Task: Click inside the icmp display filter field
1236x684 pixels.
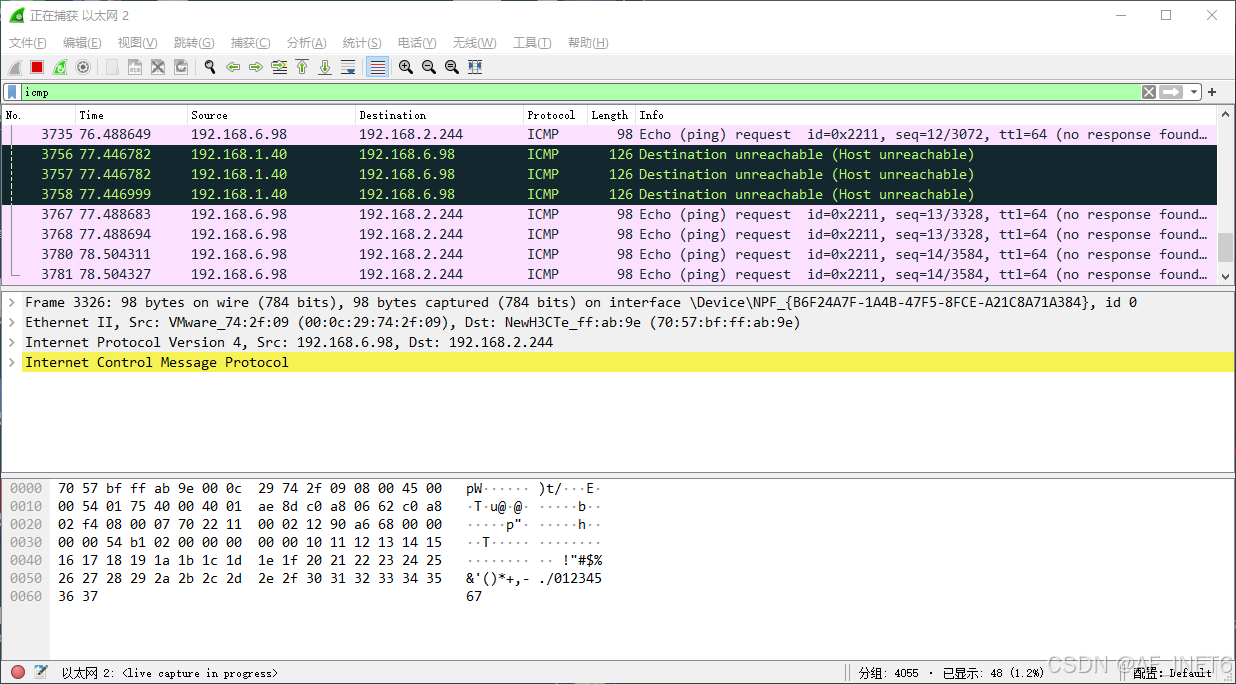Action: [x=580, y=92]
